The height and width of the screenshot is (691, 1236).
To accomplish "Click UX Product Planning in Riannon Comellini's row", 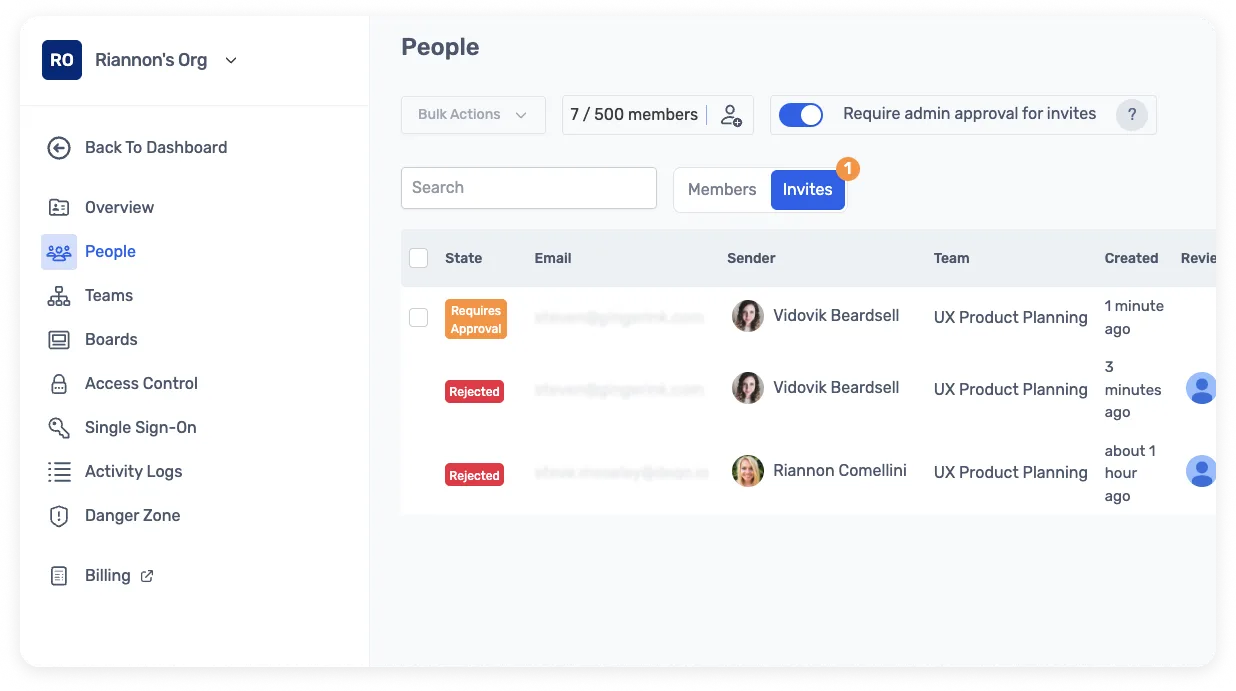I will coord(1010,472).
